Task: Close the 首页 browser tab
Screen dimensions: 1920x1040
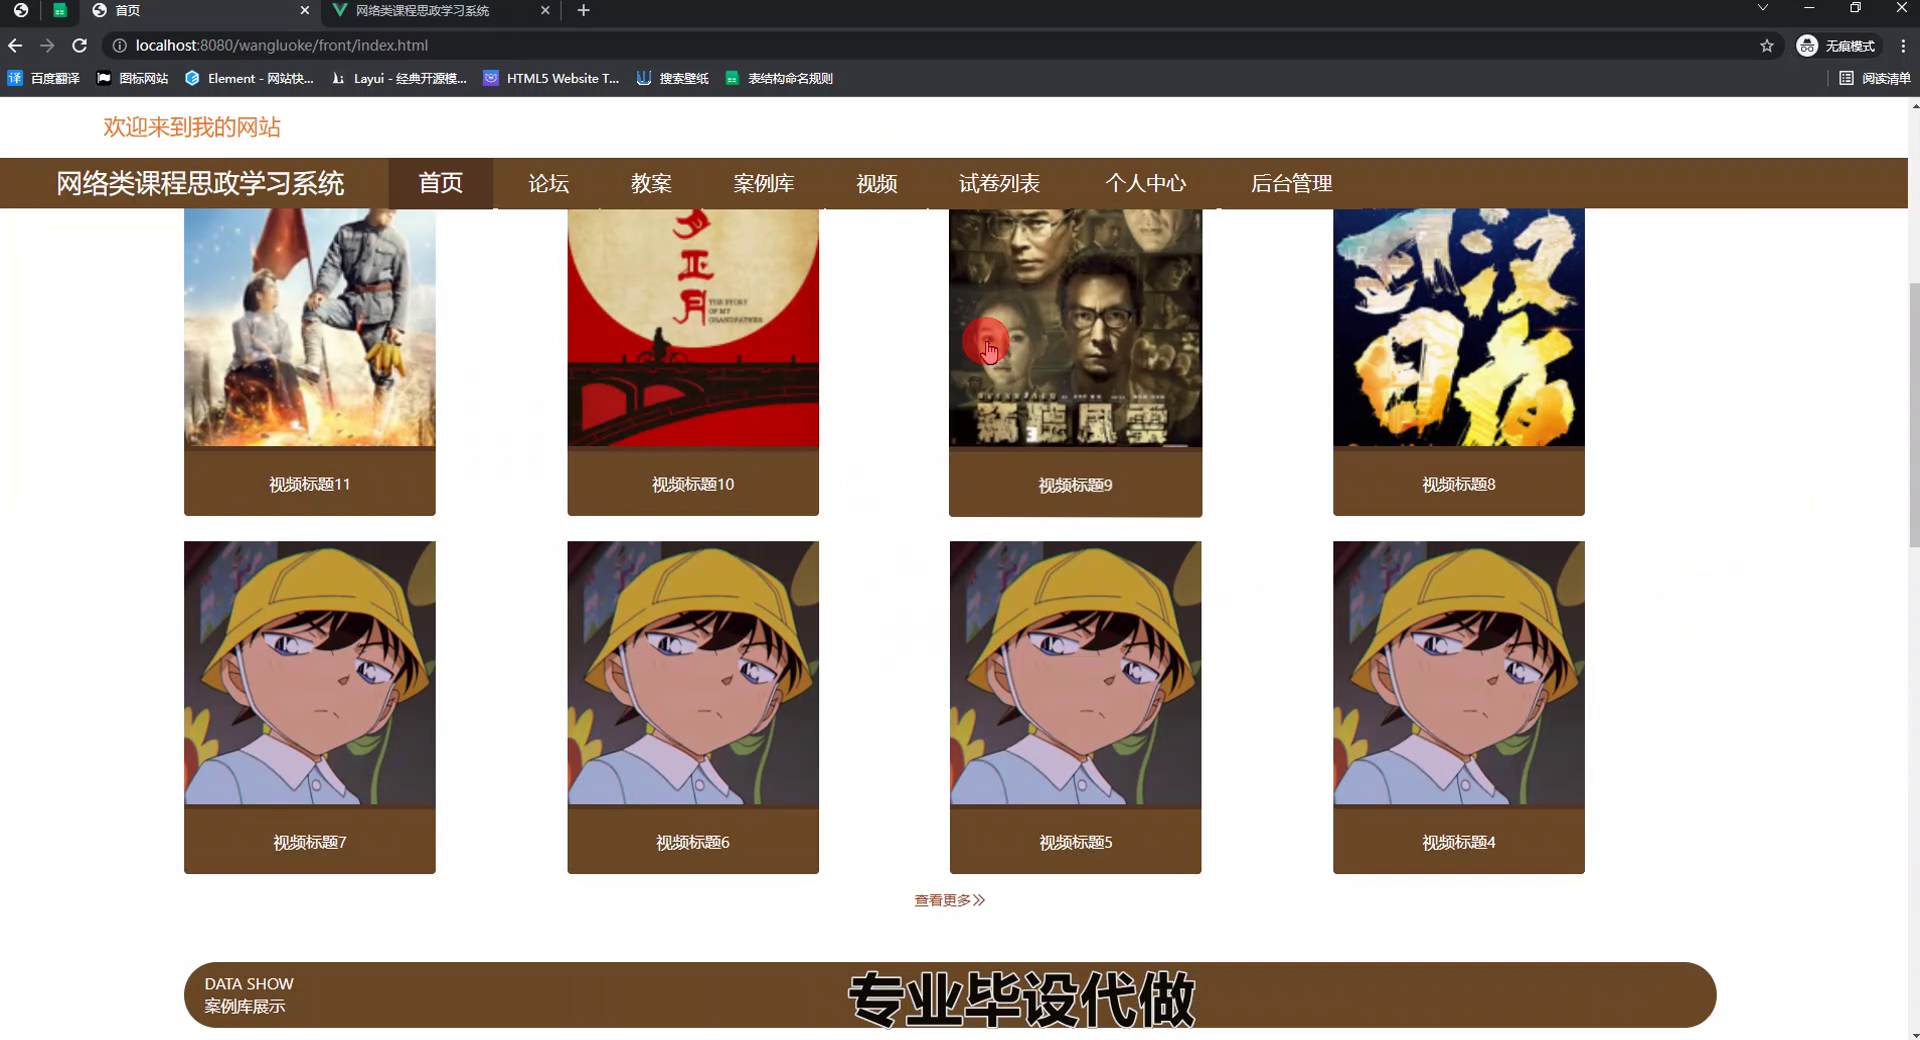Action: [304, 10]
